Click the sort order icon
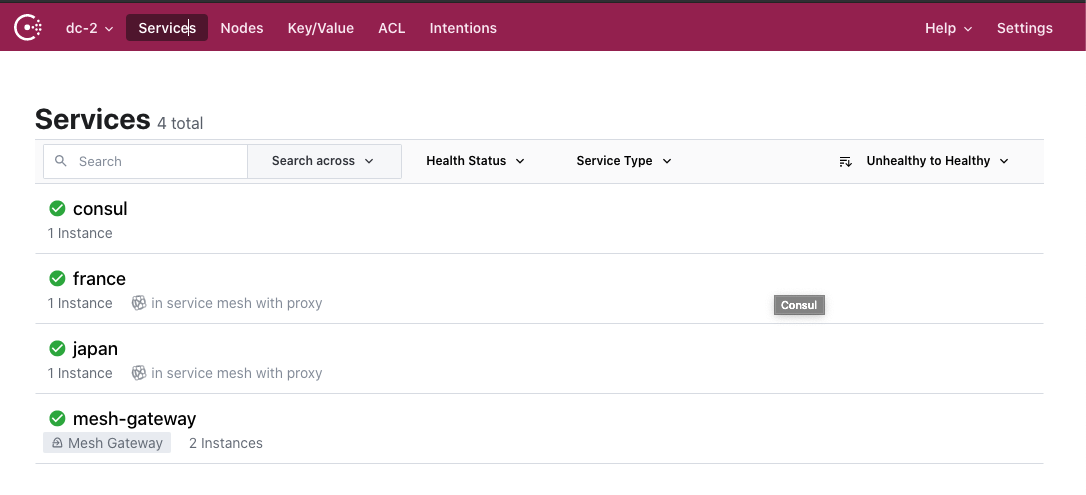 (845, 161)
